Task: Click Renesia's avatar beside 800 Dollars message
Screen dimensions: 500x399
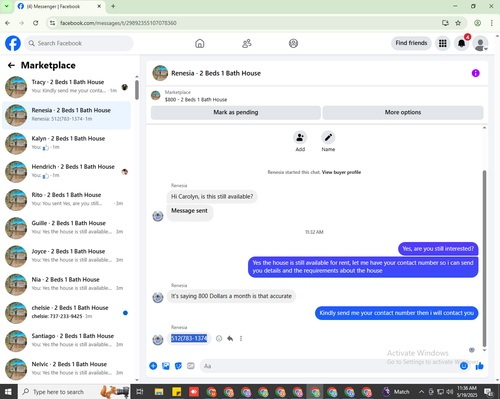Action: click(158, 297)
